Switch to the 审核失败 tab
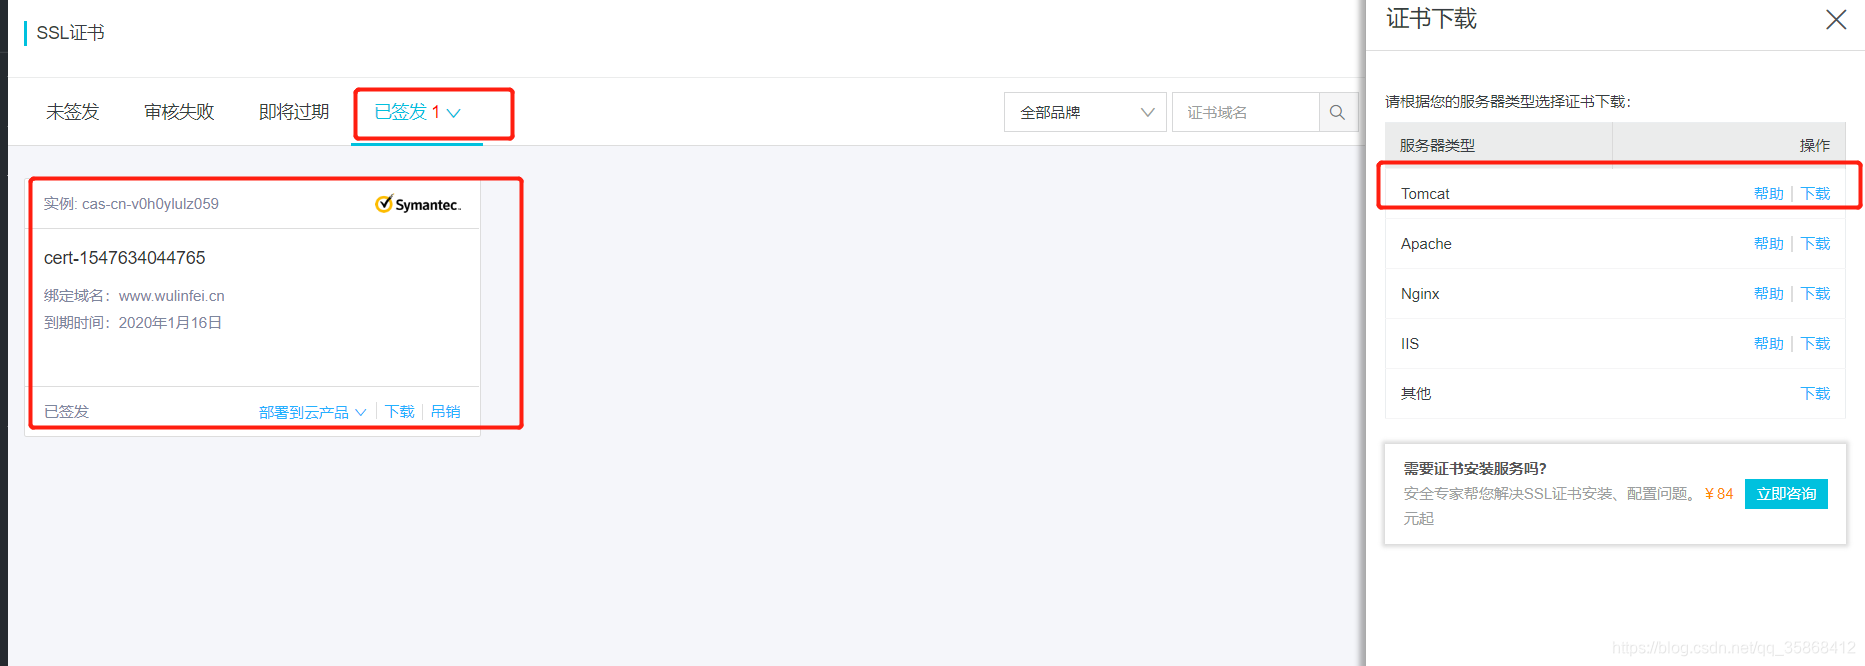 pos(179,112)
